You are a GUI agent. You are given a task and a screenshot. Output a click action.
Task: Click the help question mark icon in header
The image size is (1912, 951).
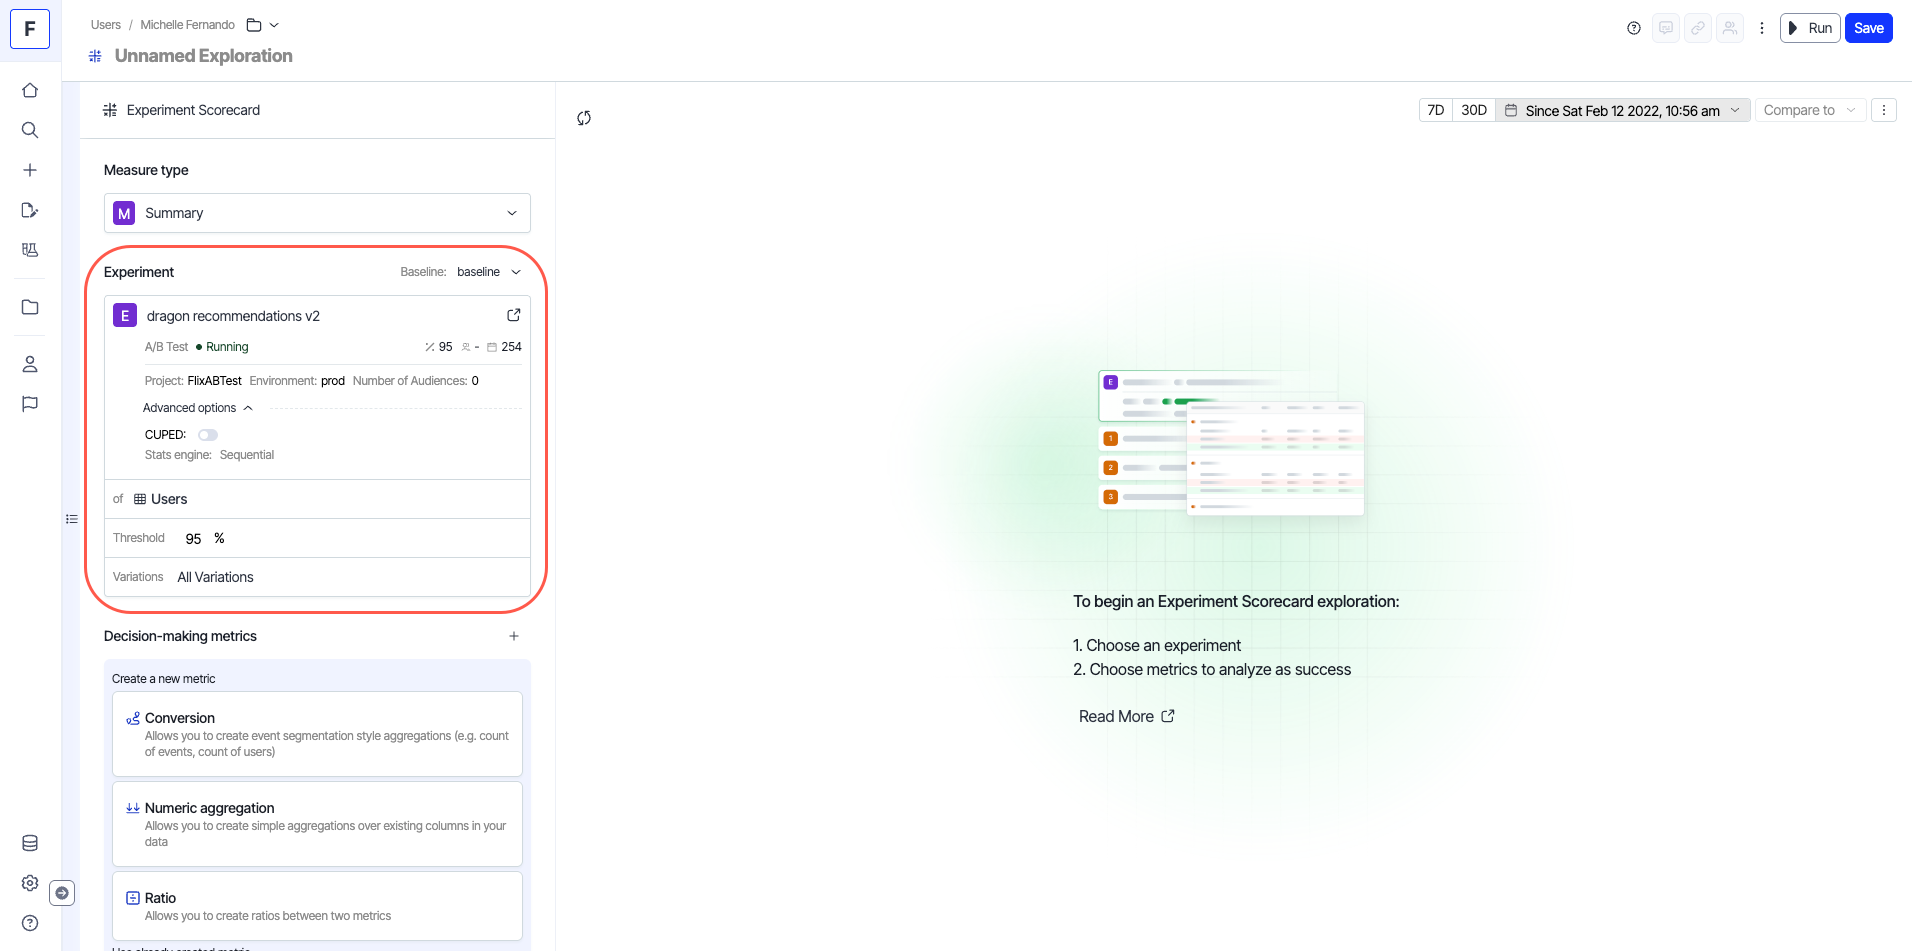(x=1634, y=28)
